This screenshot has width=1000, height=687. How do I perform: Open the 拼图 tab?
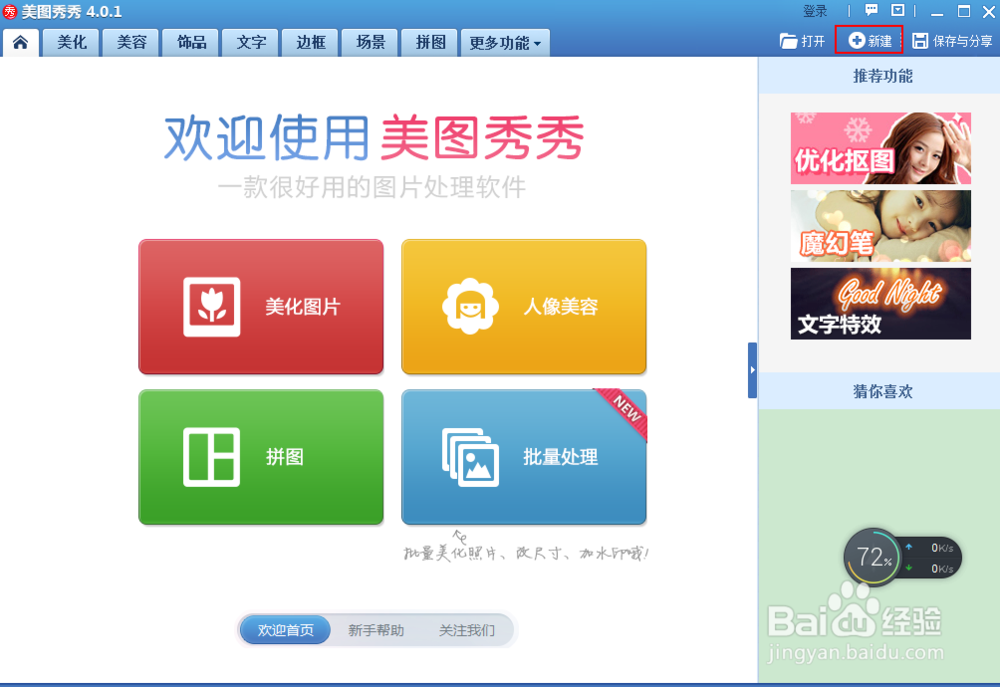[430, 43]
